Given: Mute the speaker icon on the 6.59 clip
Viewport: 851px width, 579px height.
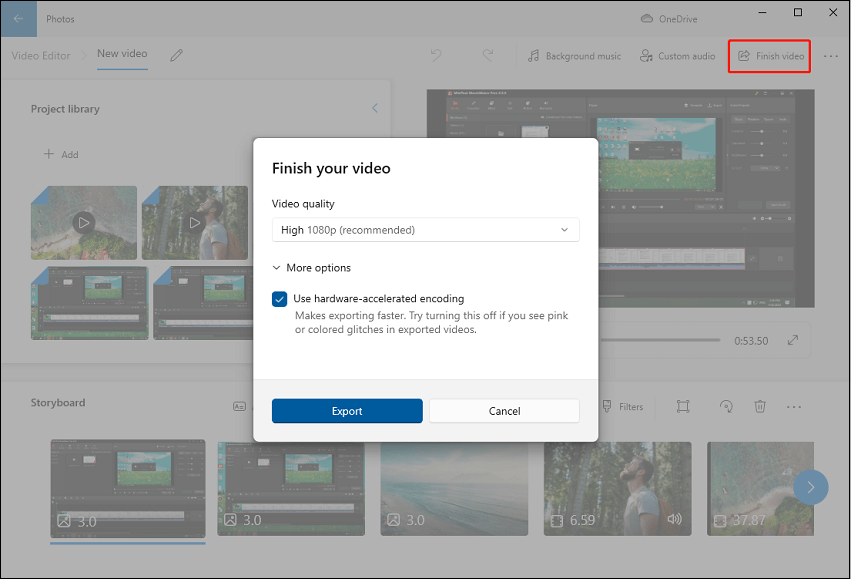Looking at the screenshot, I should click(674, 519).
